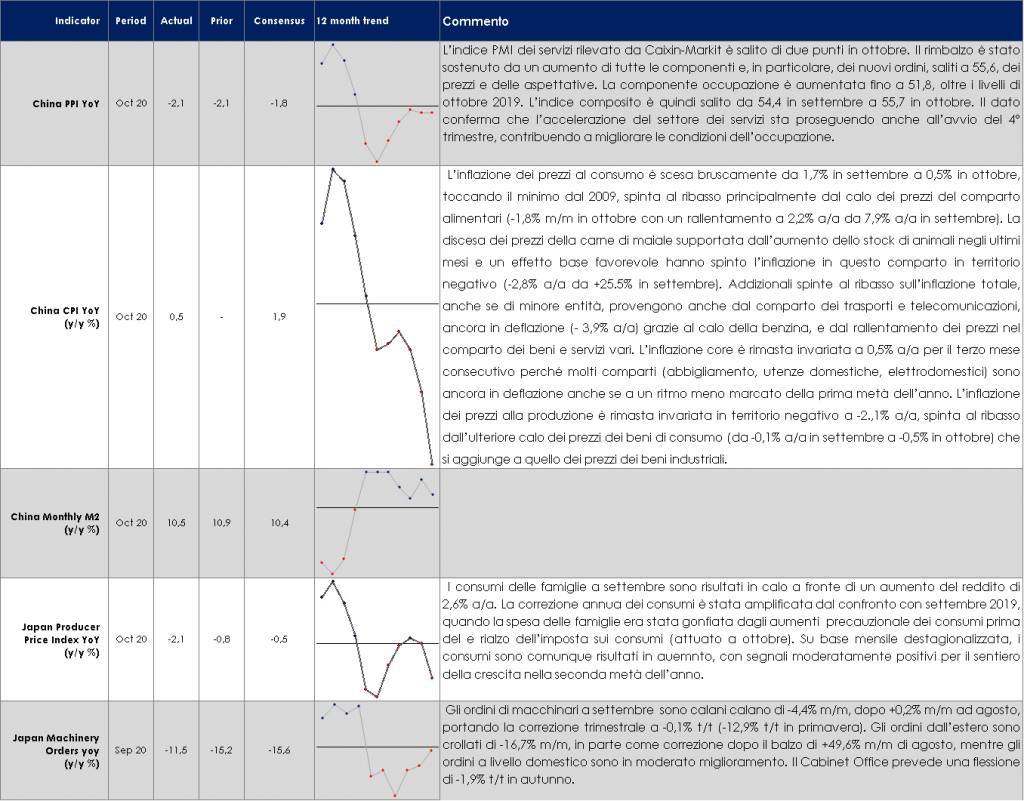Screen dimensions: 1024x801
Task: Select the Period column header
Action: (130, 21)
